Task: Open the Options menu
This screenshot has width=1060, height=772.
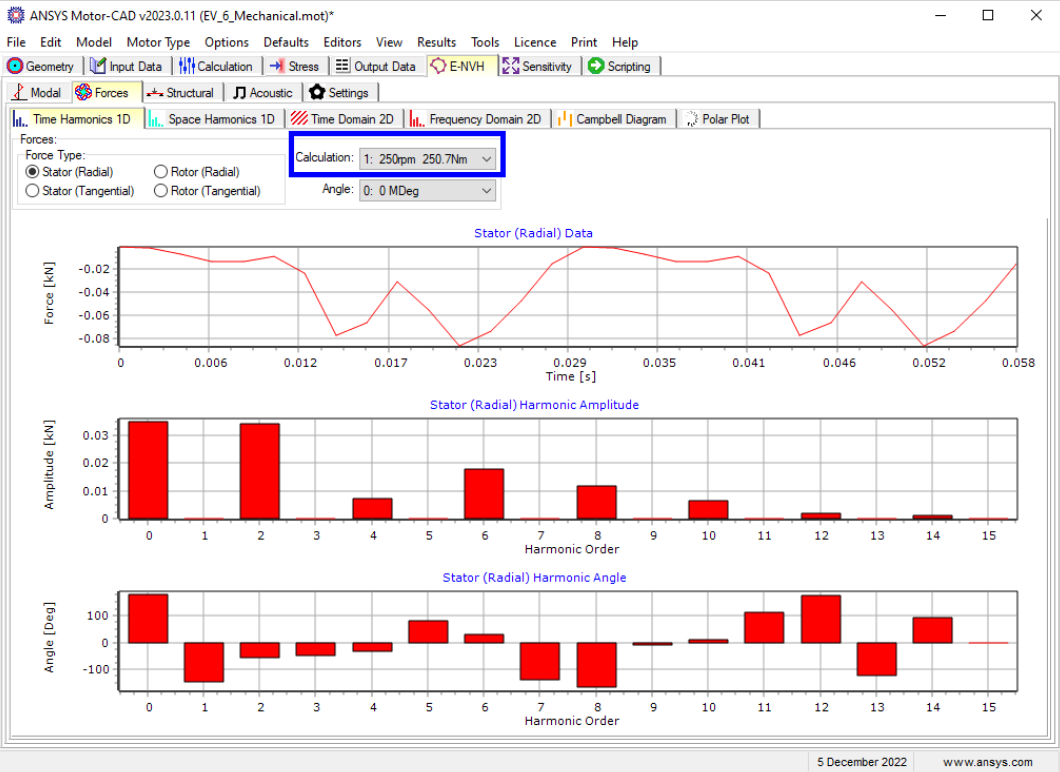Action: click(x=226, y=42)
